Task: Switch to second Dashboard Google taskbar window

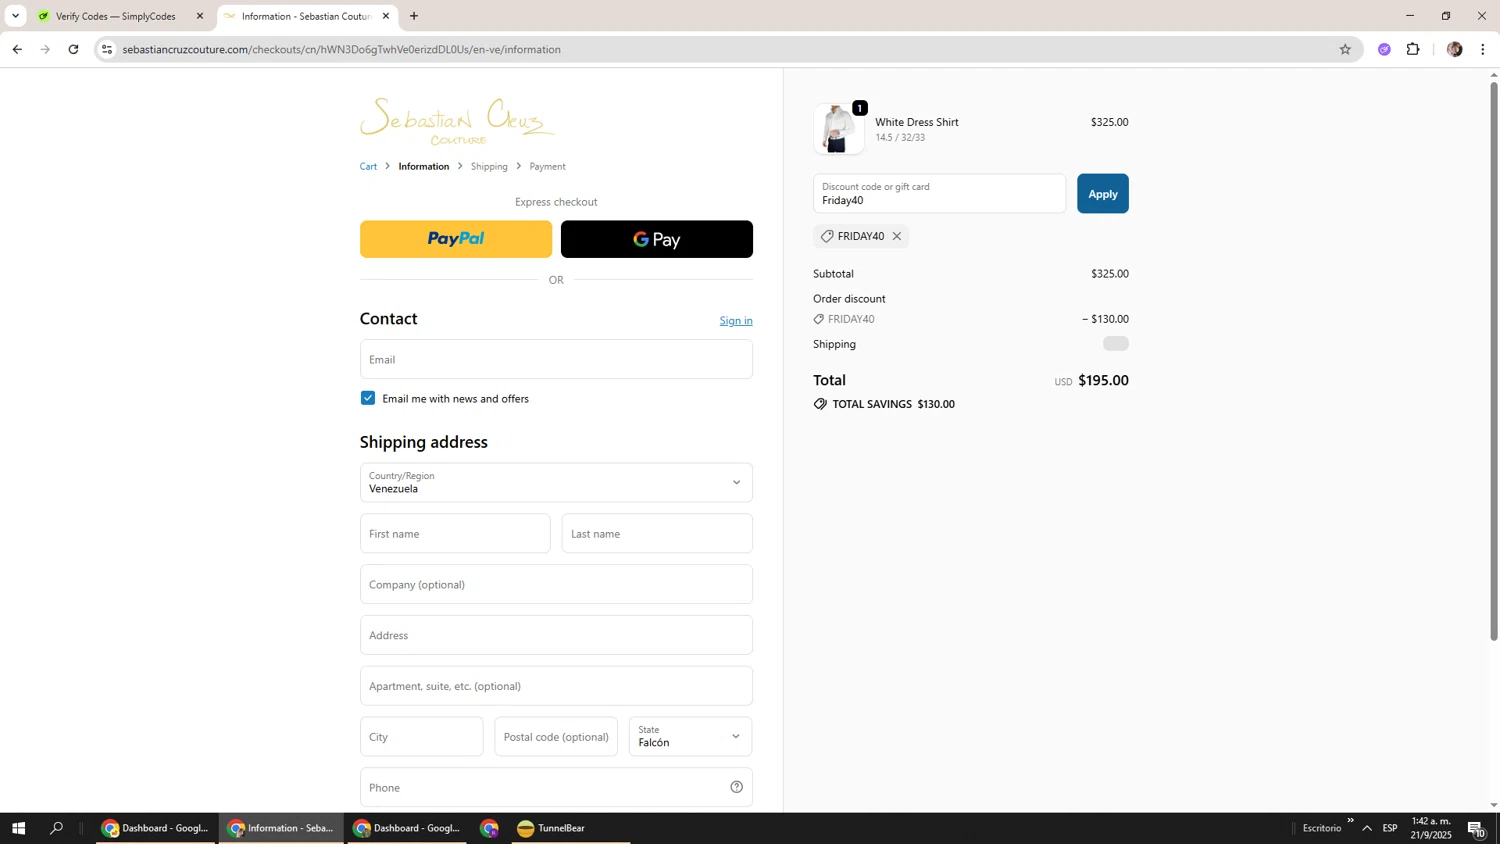Action: (x=407, y=828)
